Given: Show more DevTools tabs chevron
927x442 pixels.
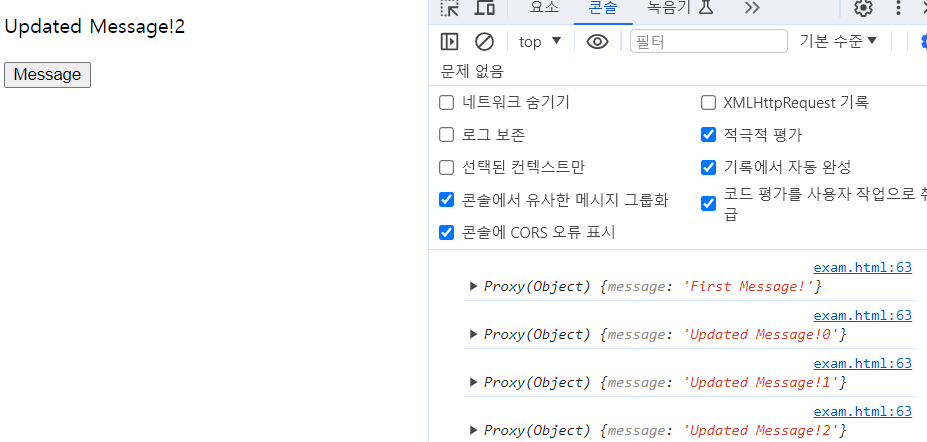Looking at the screenshot, I should [752, 8].
